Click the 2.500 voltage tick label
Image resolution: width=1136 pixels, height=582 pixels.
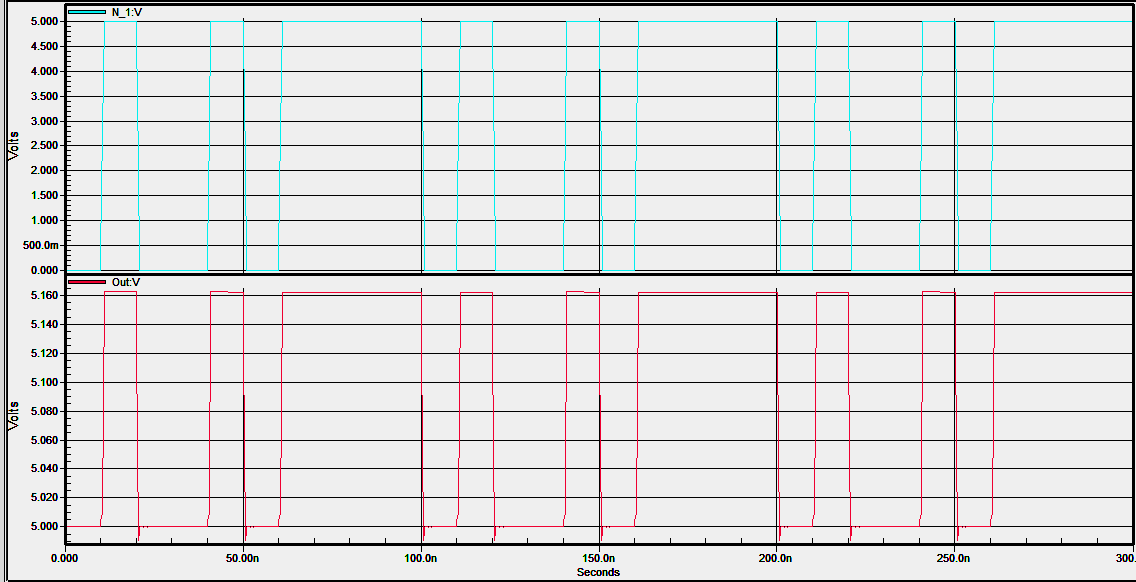click(46, 146)
